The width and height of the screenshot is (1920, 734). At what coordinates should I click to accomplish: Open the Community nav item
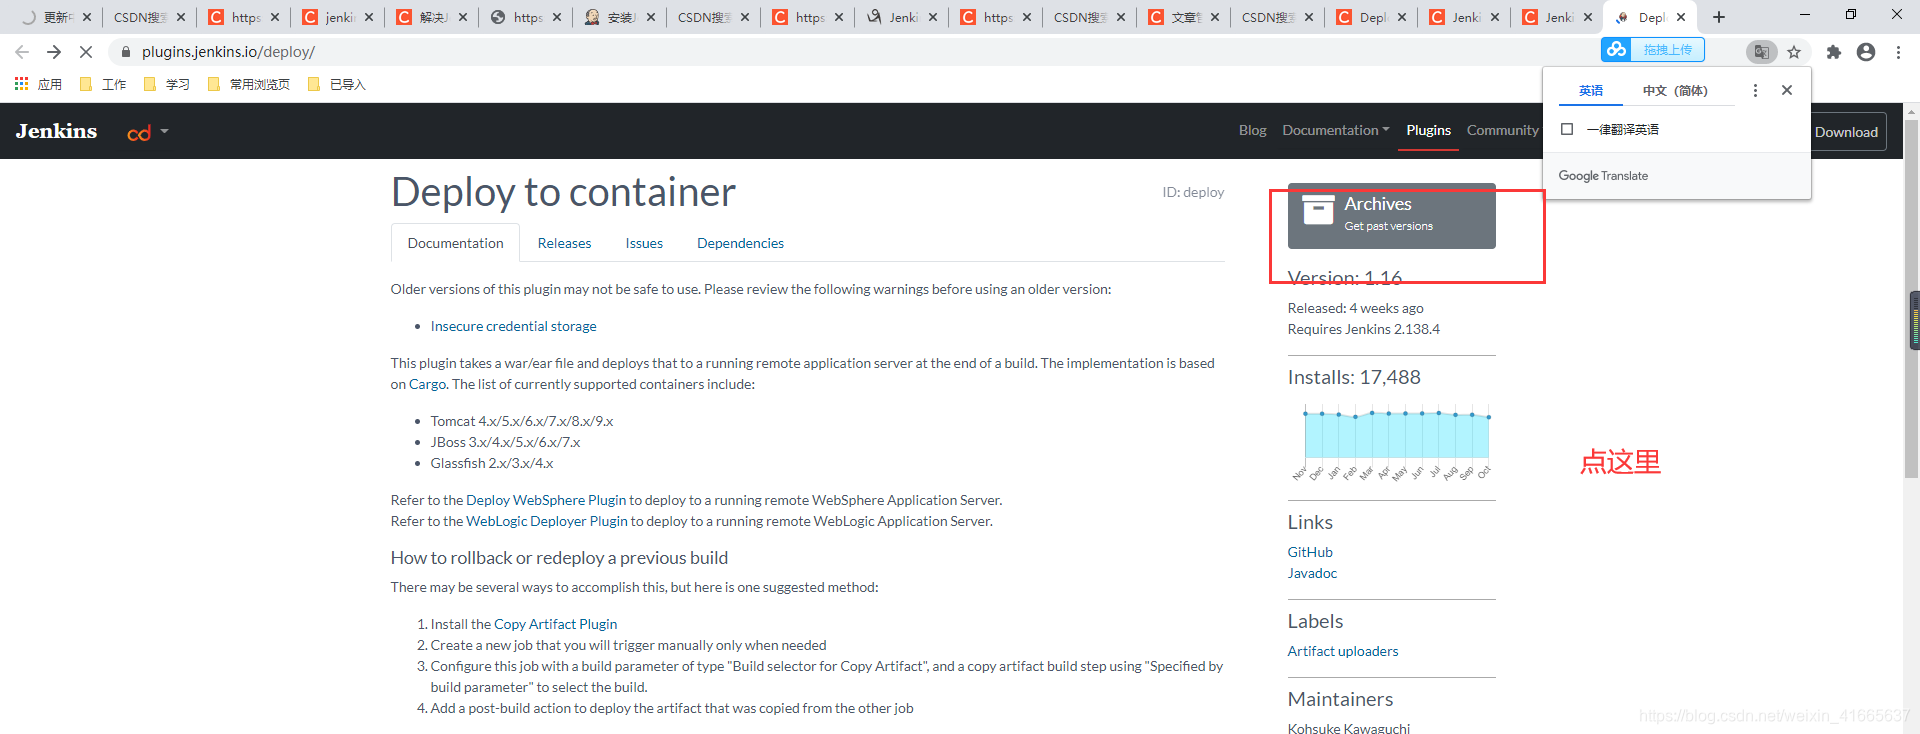(x=1502, y=131)
